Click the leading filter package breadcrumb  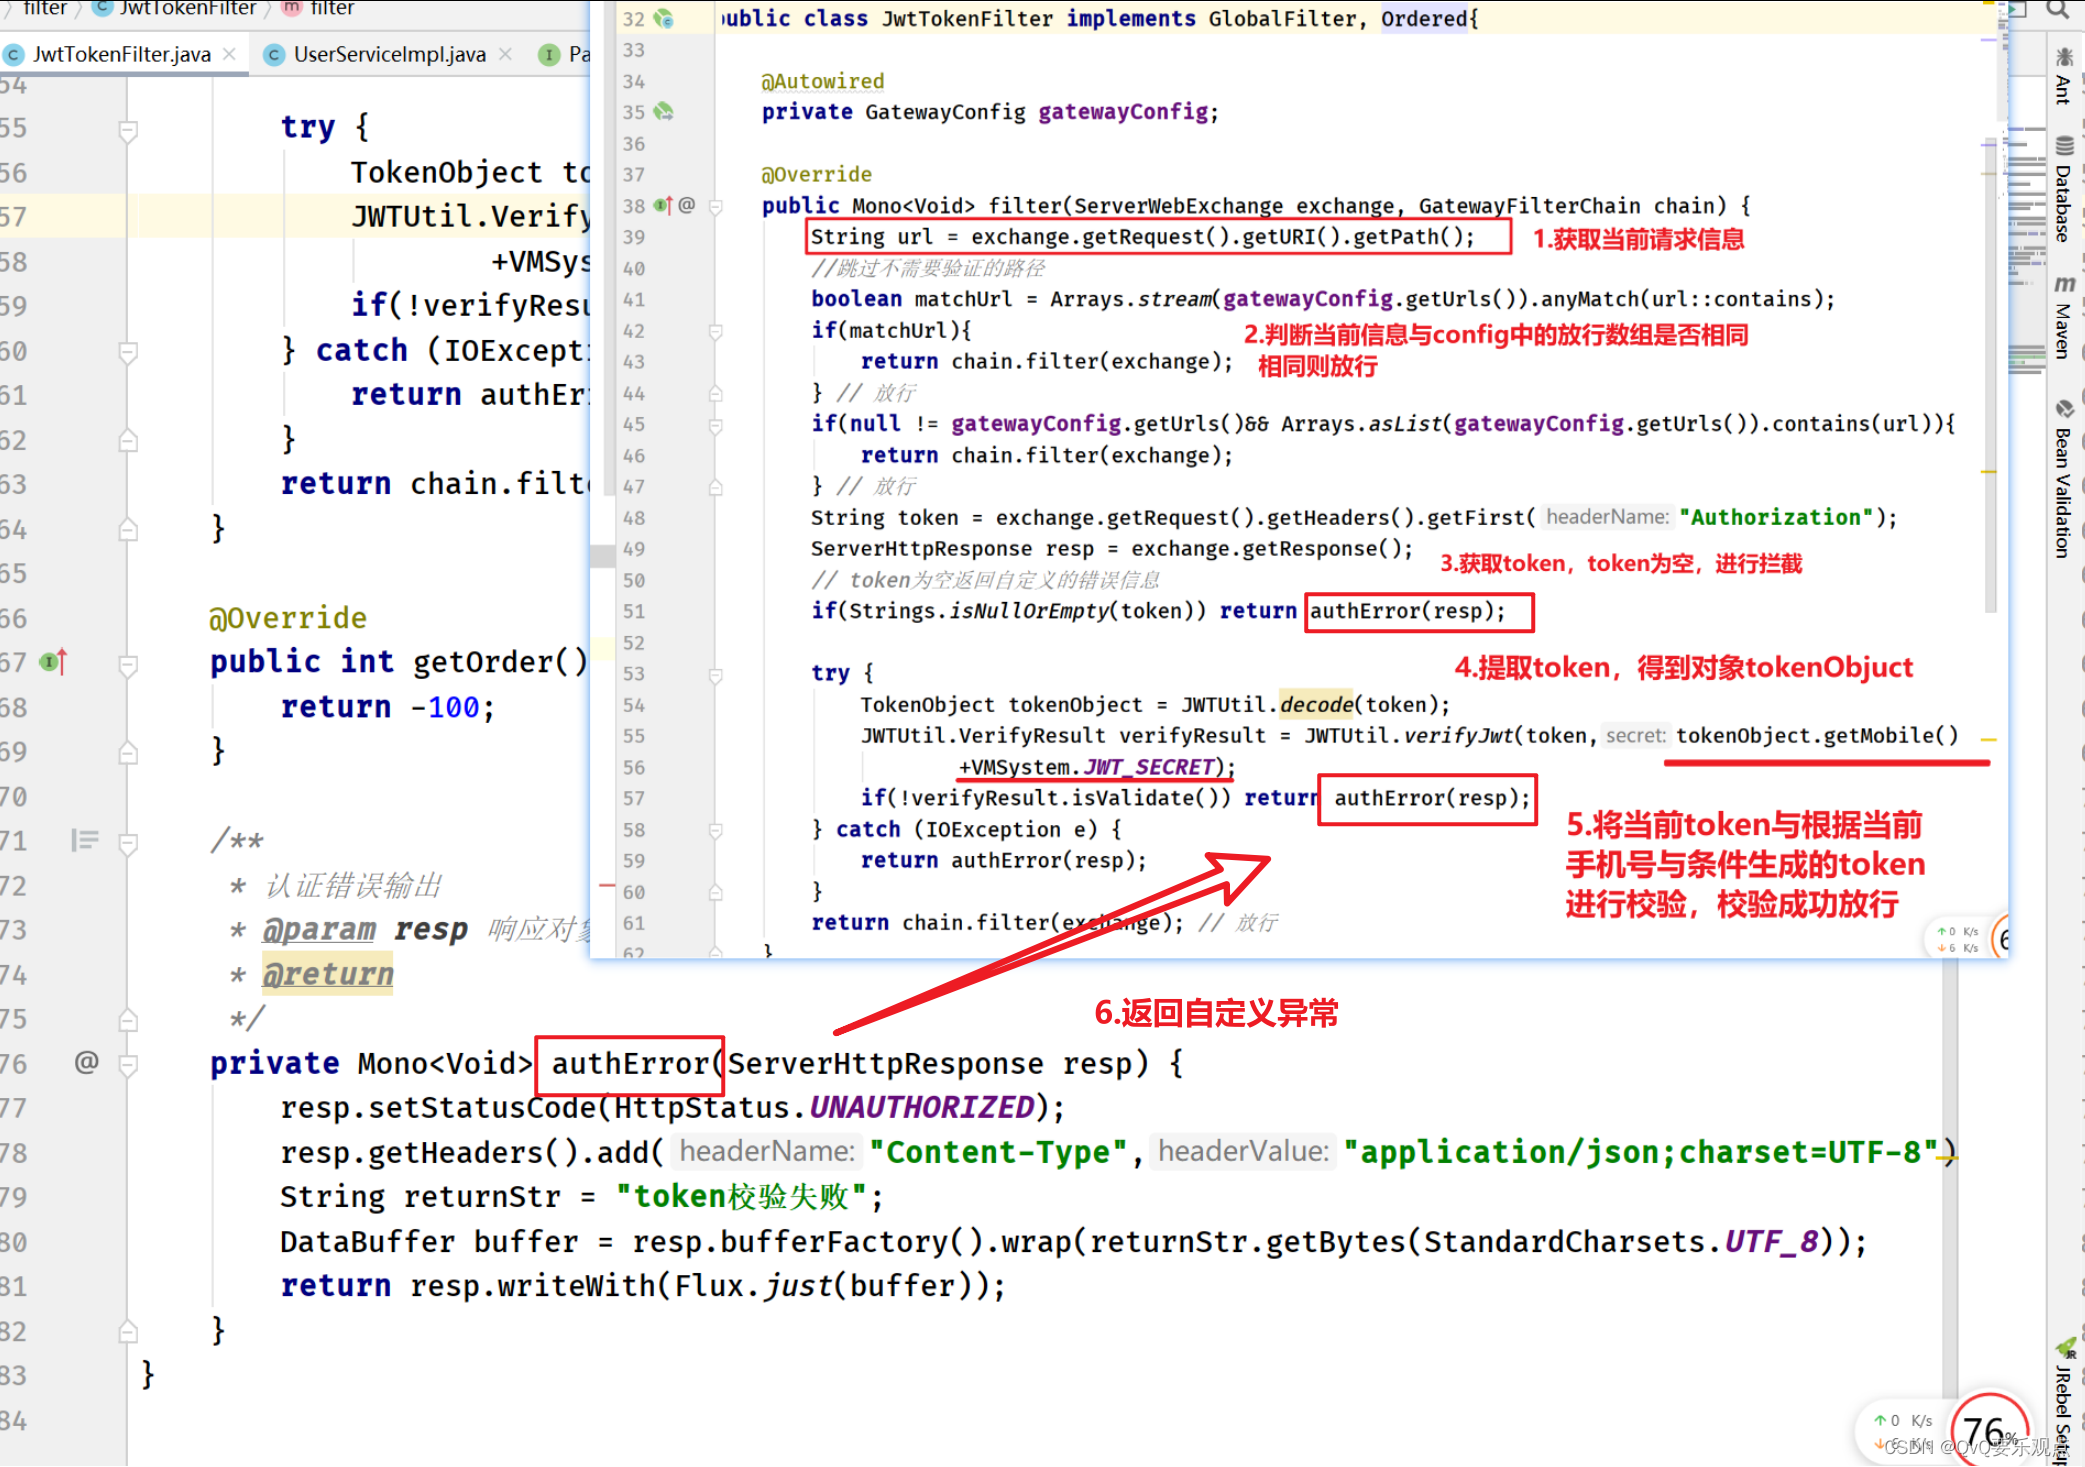pyautogui.click(x=44, y=8)
